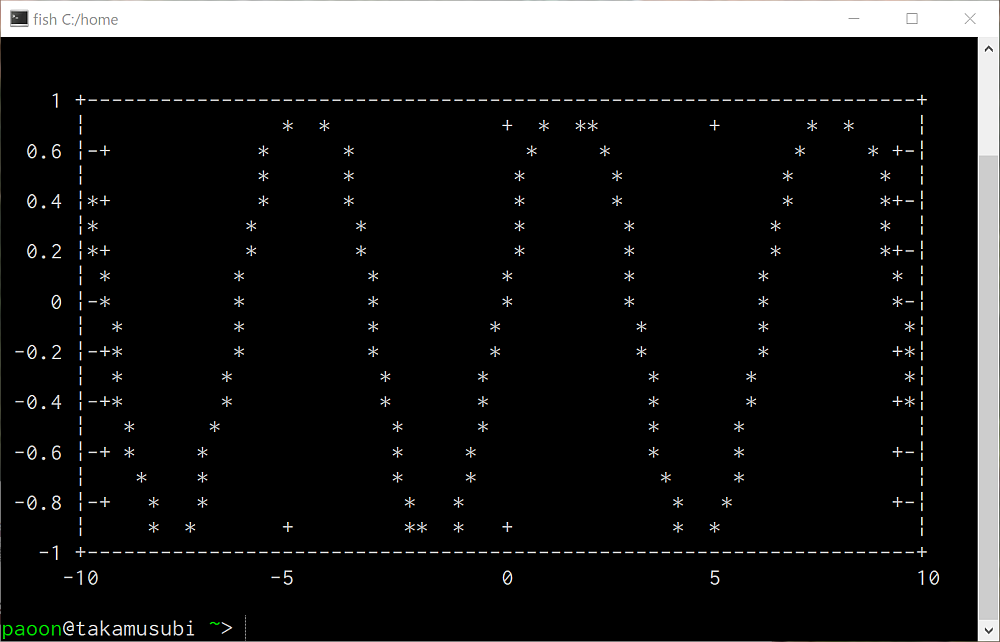The height and width of the screenshot is (642, 1000).
Task: Click the x-axis label '10'
Action: point(927,577)
